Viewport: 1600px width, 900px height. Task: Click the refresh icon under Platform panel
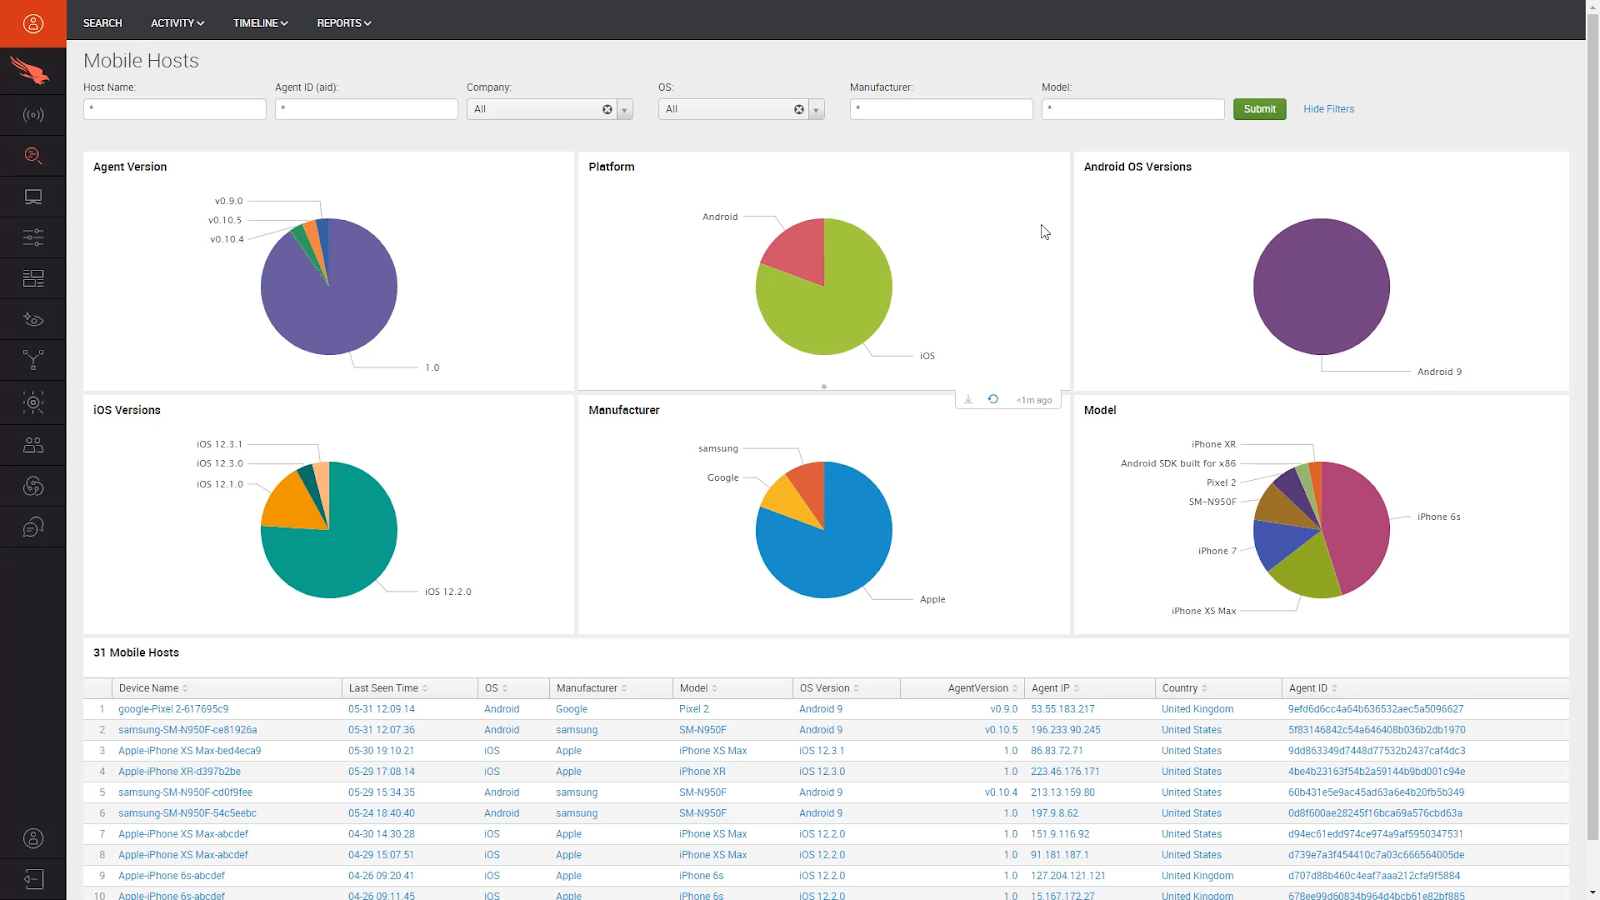coord(993,399)
